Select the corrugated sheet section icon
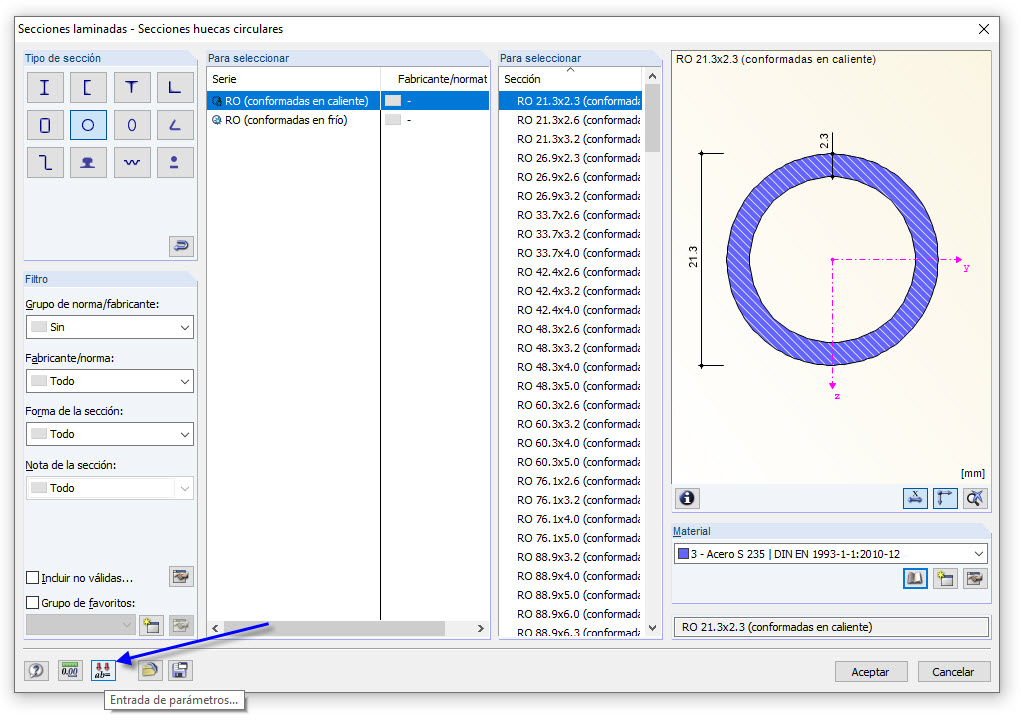 tap(132, 163)
